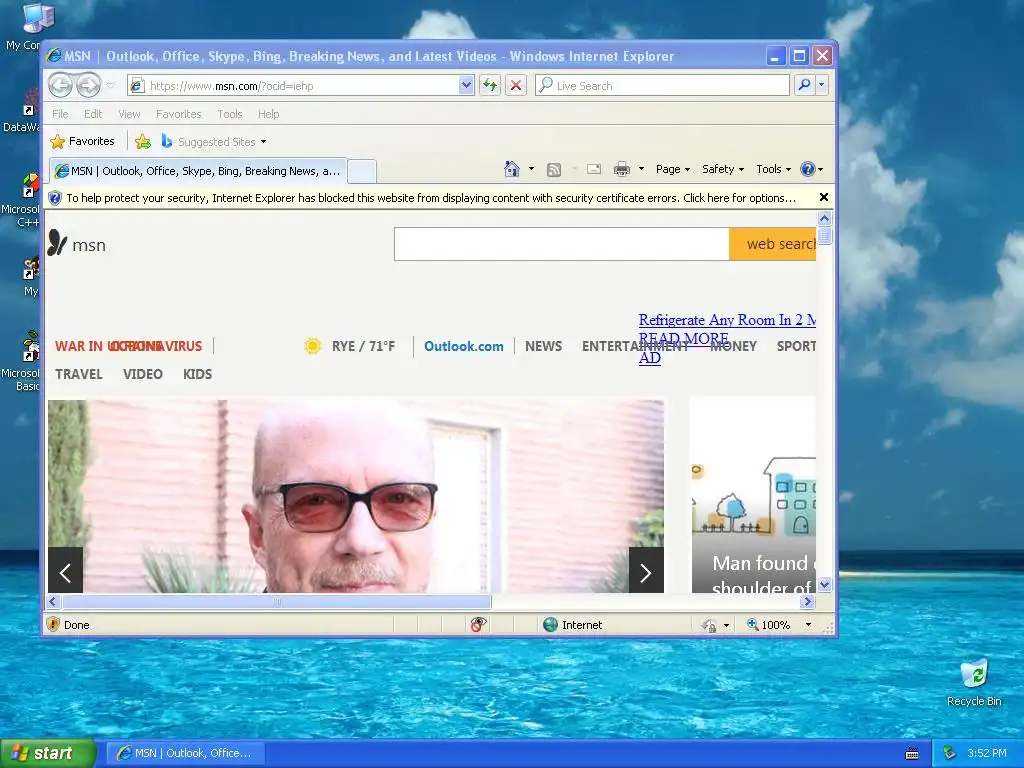Click the MSN taskbar window button
The width and height of the screenshot is (1024, 768).
click(185, 753)
